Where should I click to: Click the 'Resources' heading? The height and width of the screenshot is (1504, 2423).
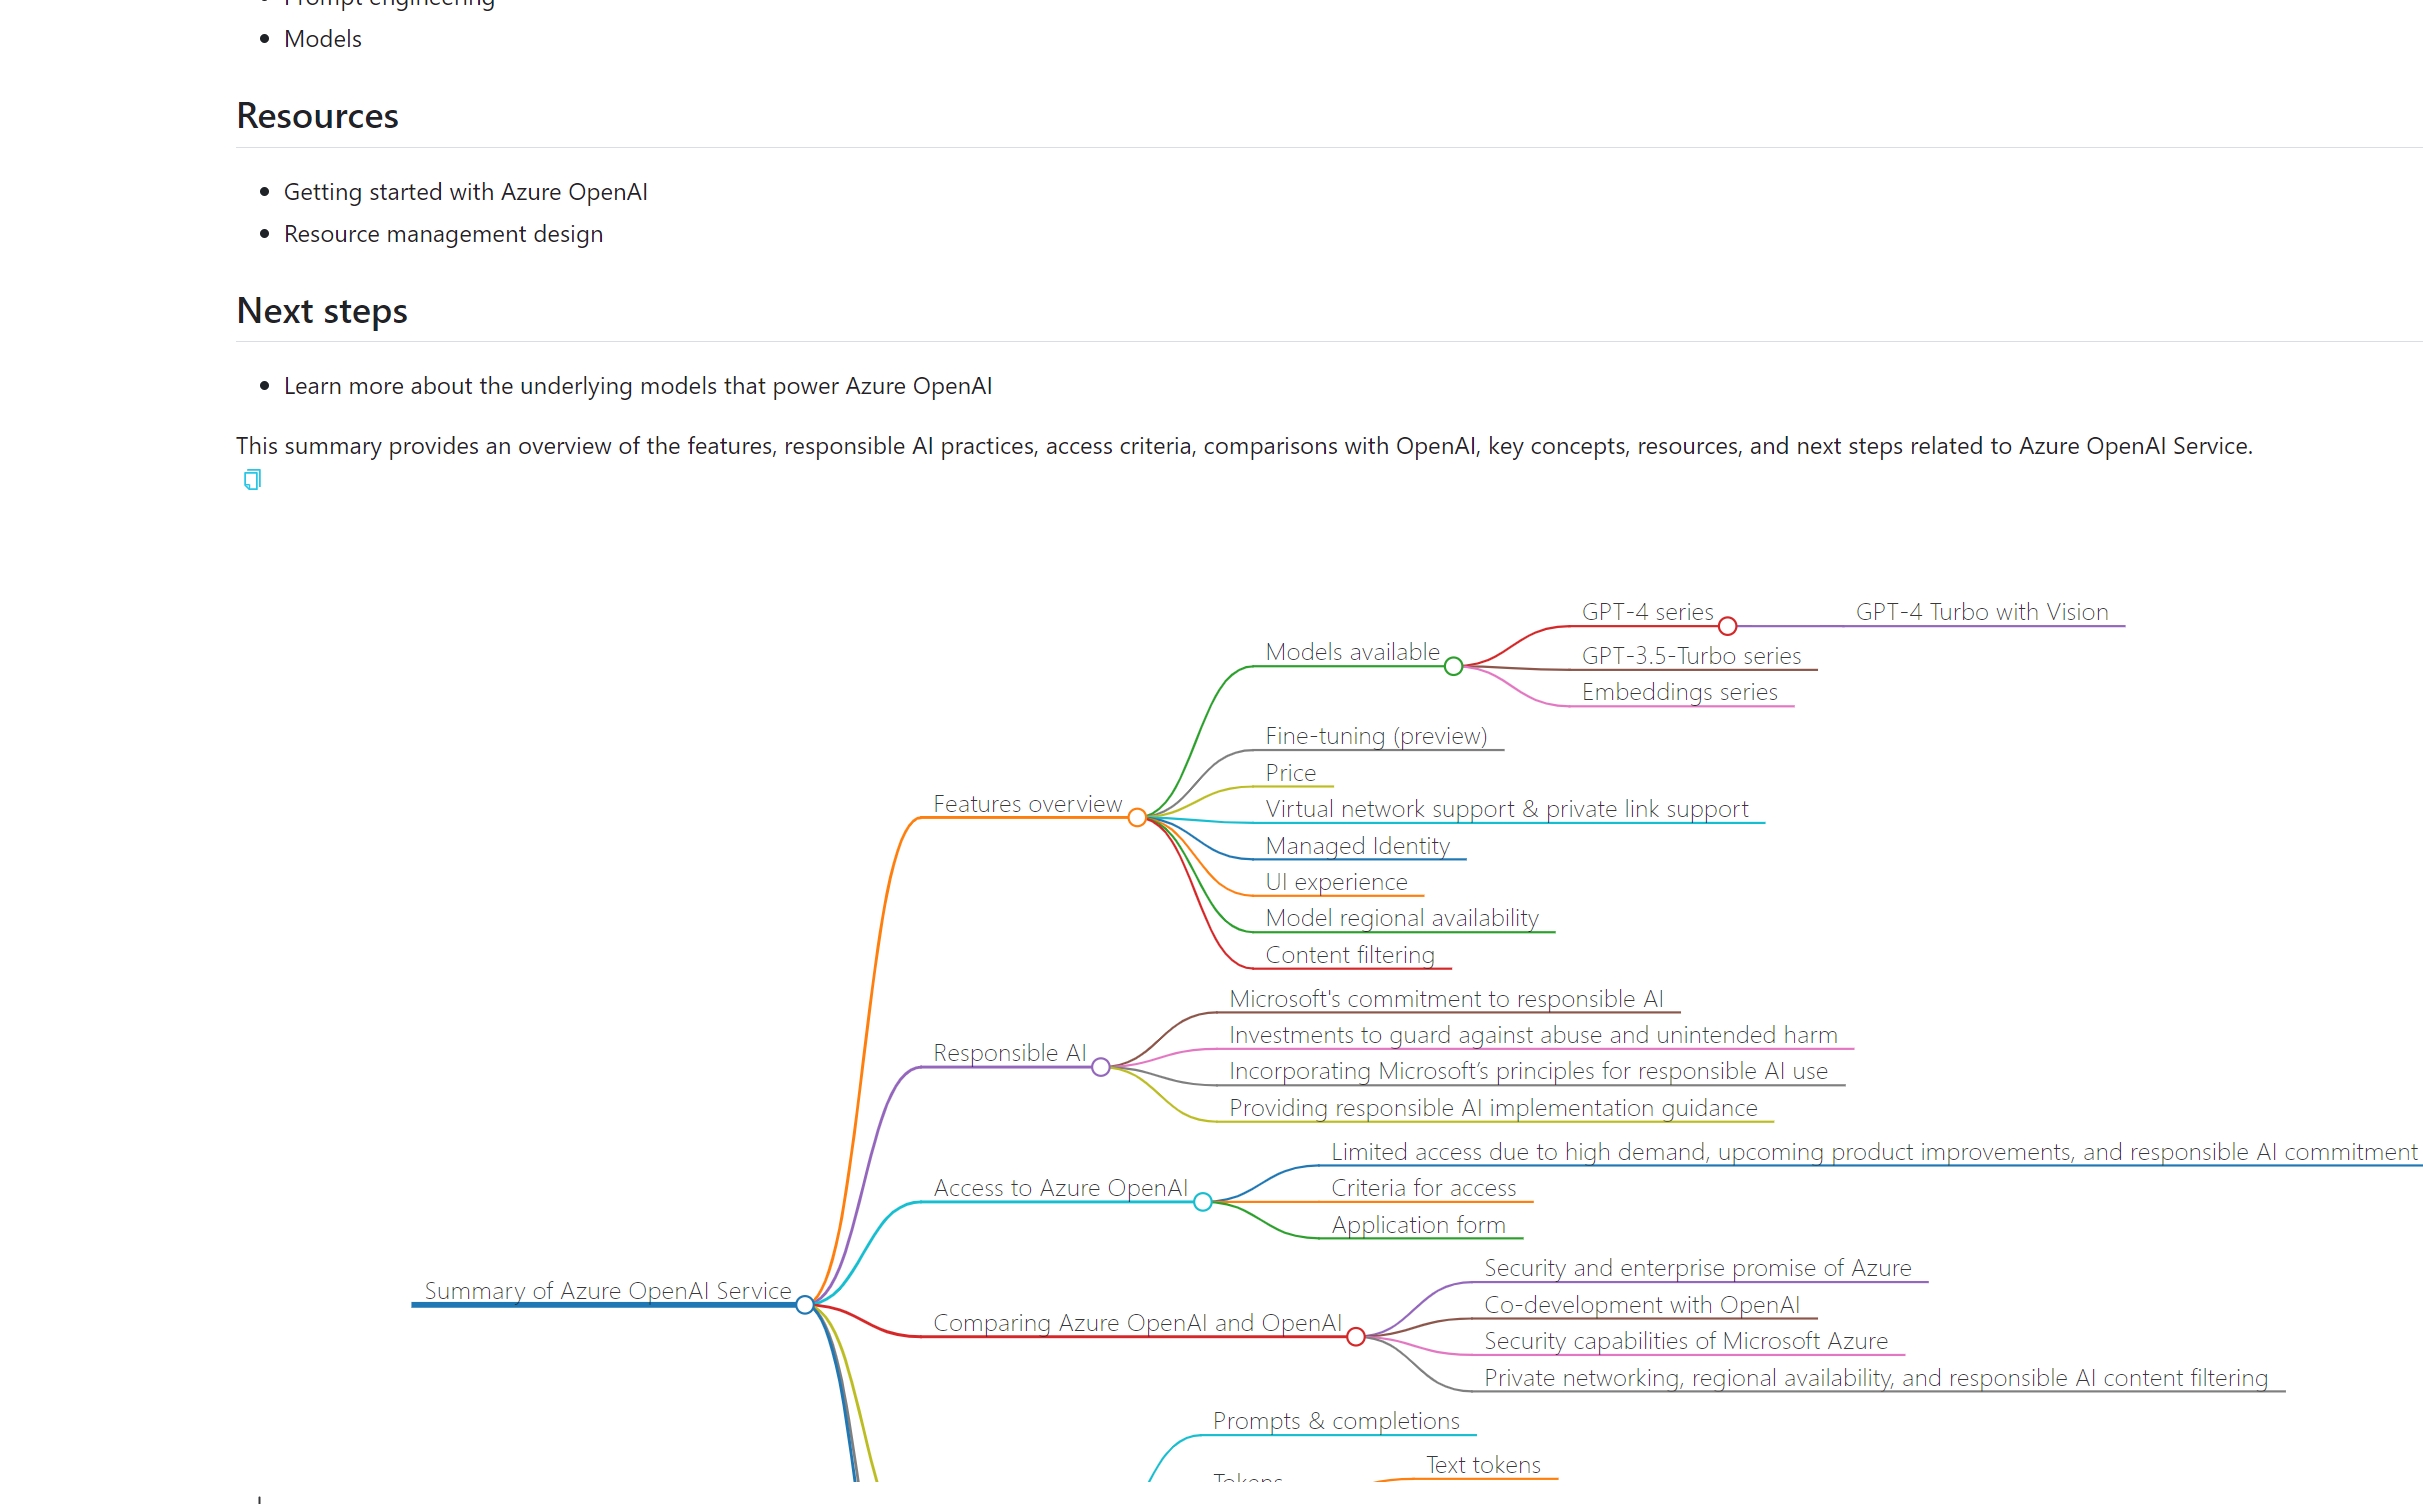point(317,116)
